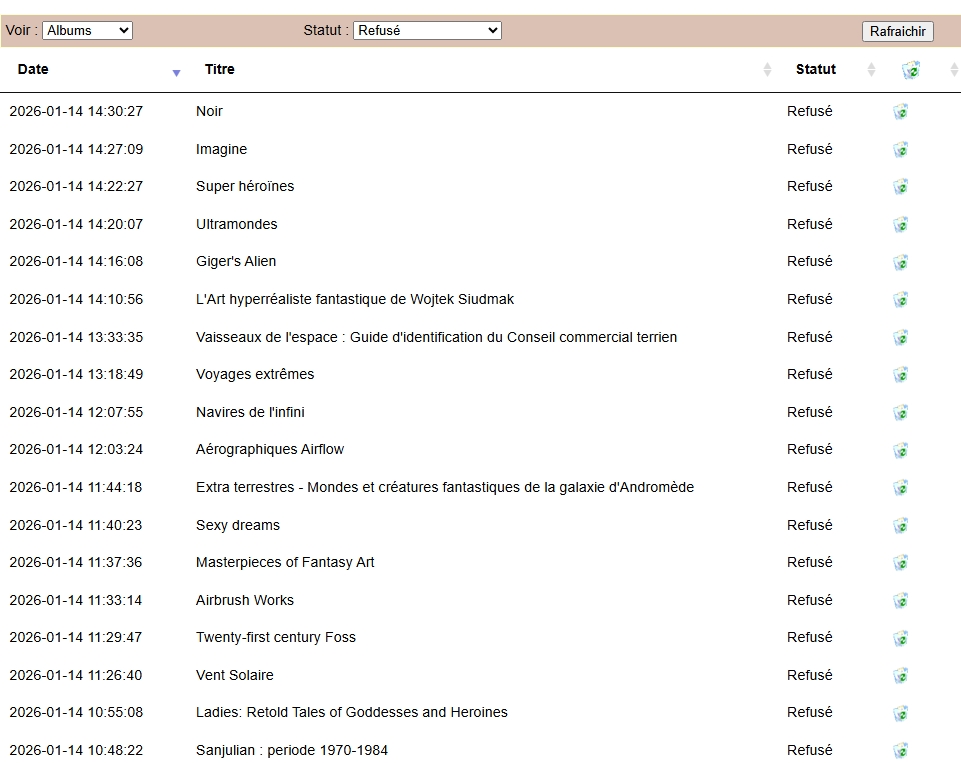The height and width of the screenshot is (763, 961).
Task: Click the recycle icon for Super héroïnes
Action: click(900, 186)
